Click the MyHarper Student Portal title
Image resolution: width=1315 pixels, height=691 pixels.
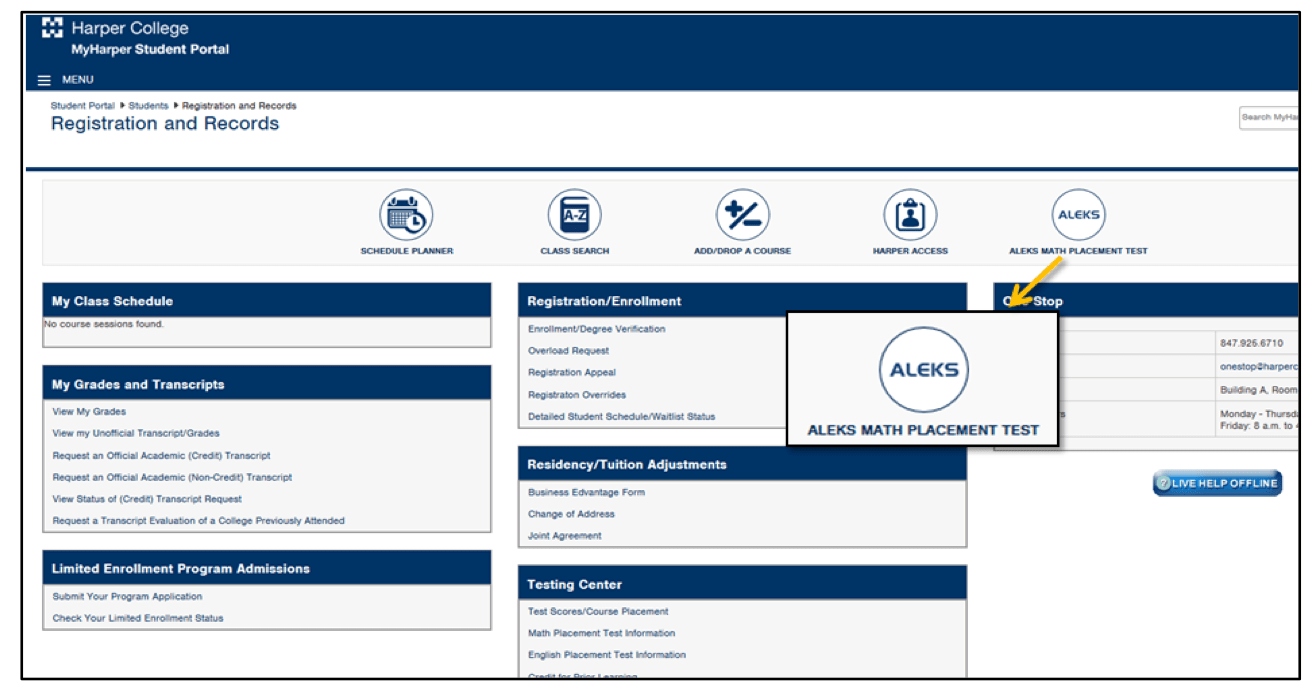click(150, 50)
